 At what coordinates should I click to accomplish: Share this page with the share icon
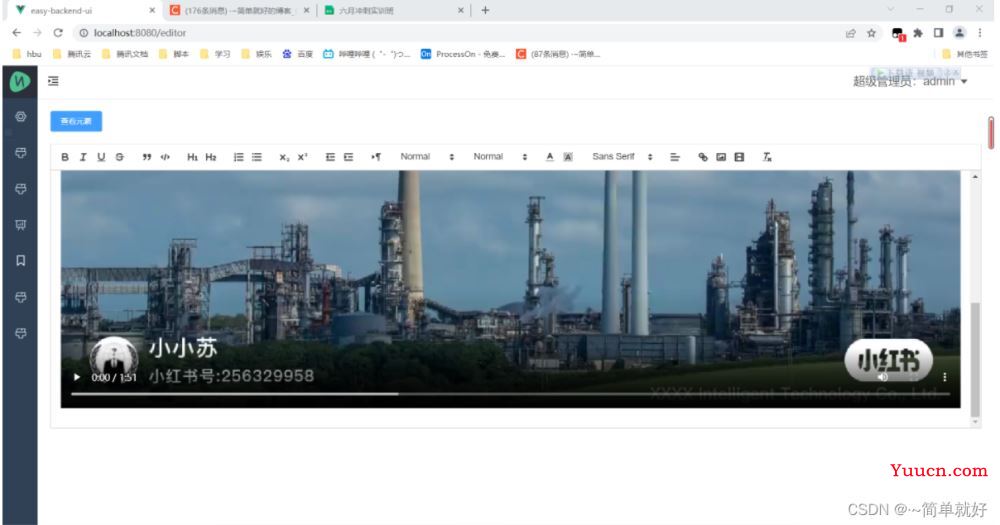(851, 33)
